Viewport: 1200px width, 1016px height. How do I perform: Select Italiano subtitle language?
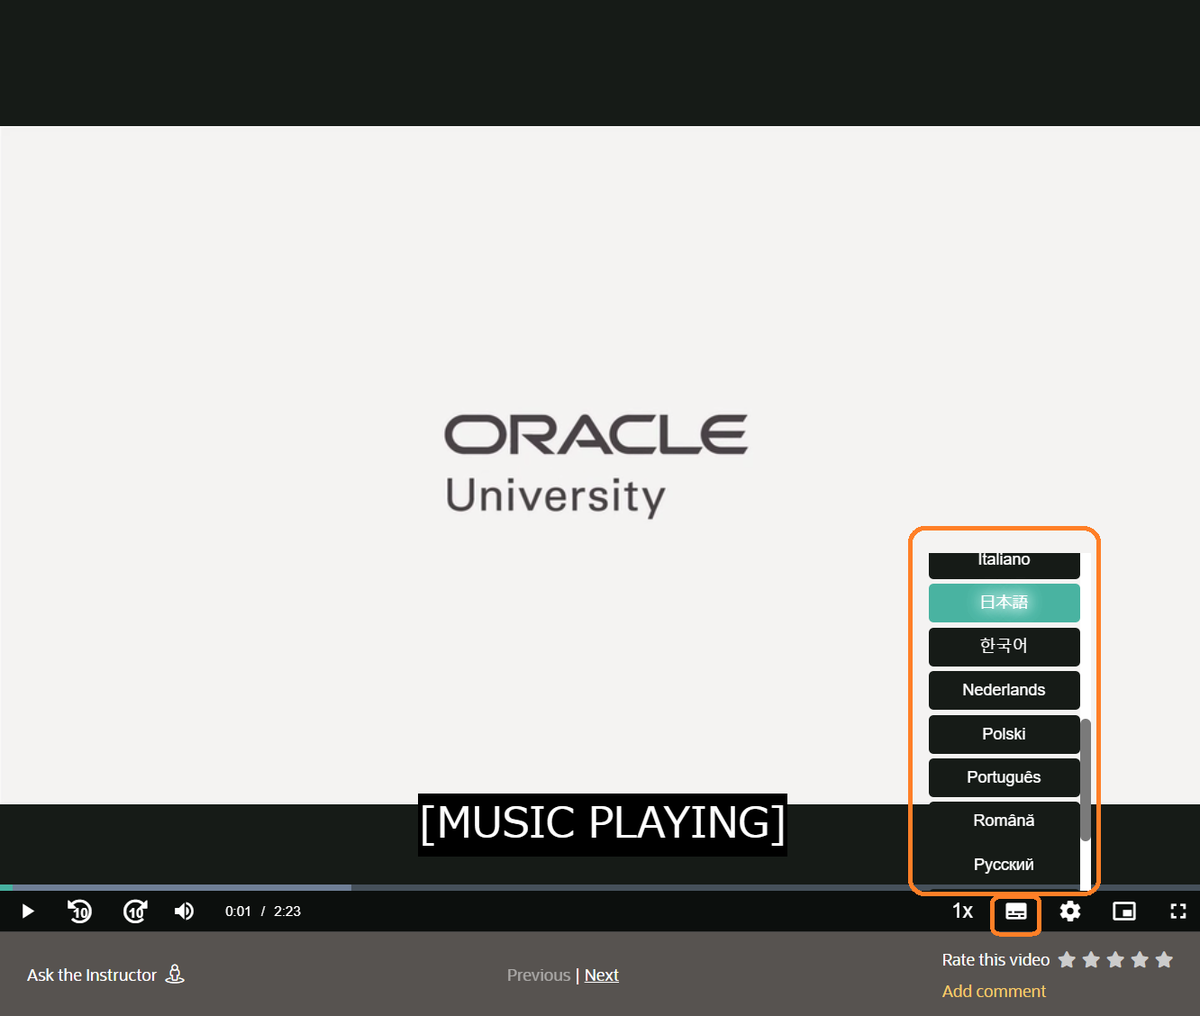pyautogui.click(x=1004, y=564)
